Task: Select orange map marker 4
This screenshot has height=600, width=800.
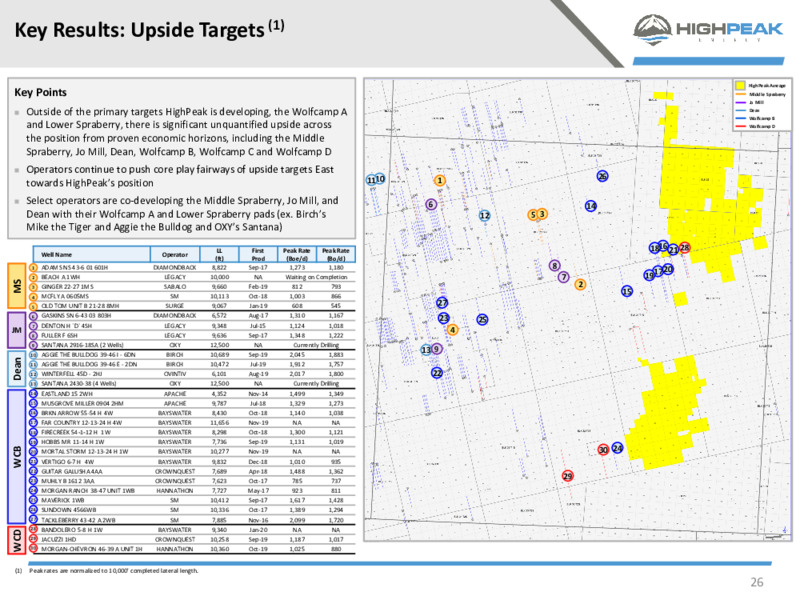Action: (x=452, y=330)
